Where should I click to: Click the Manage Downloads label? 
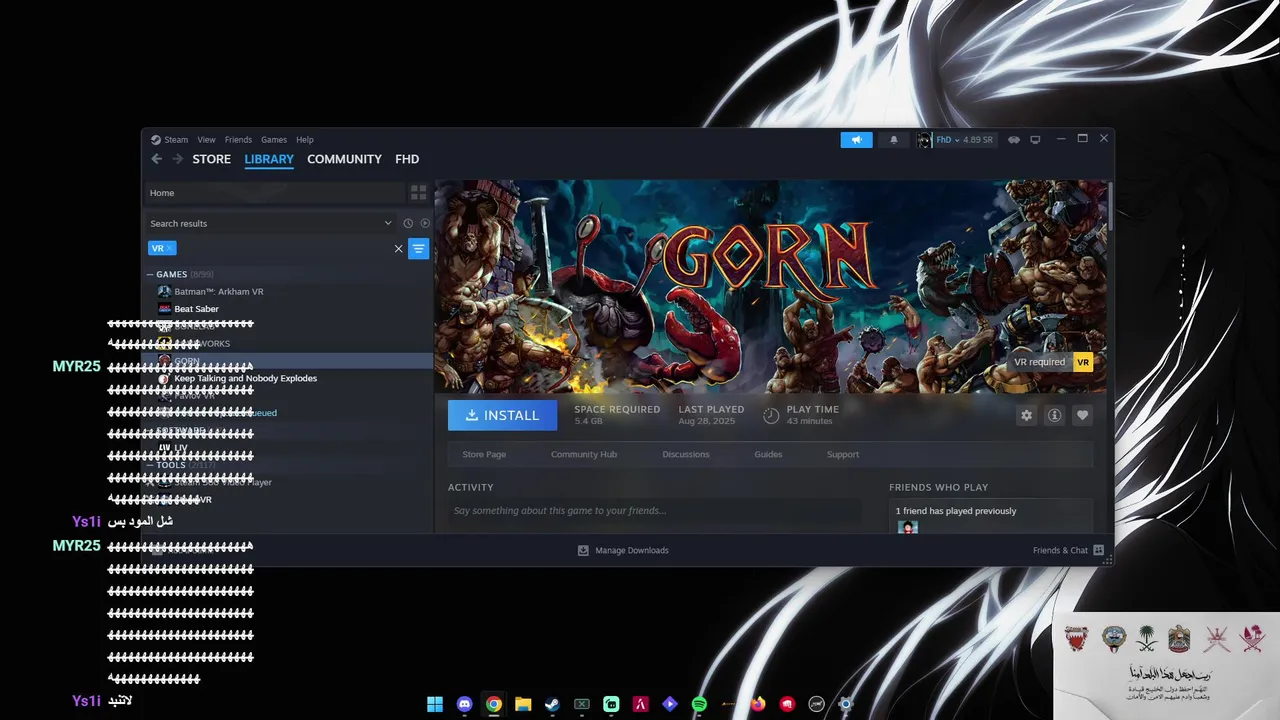(x=632, y=550)
